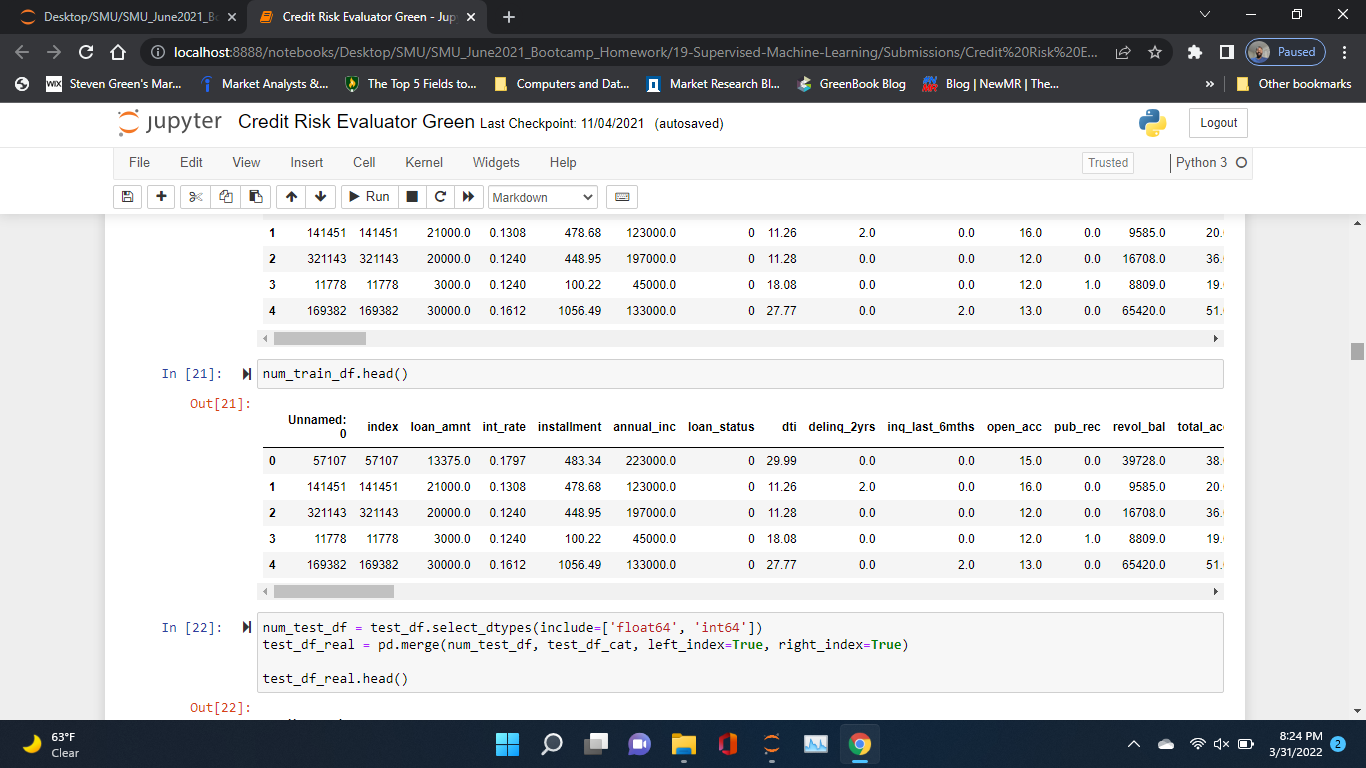
Task: Open Windows Start menu
Action: [x=507, y=744]
